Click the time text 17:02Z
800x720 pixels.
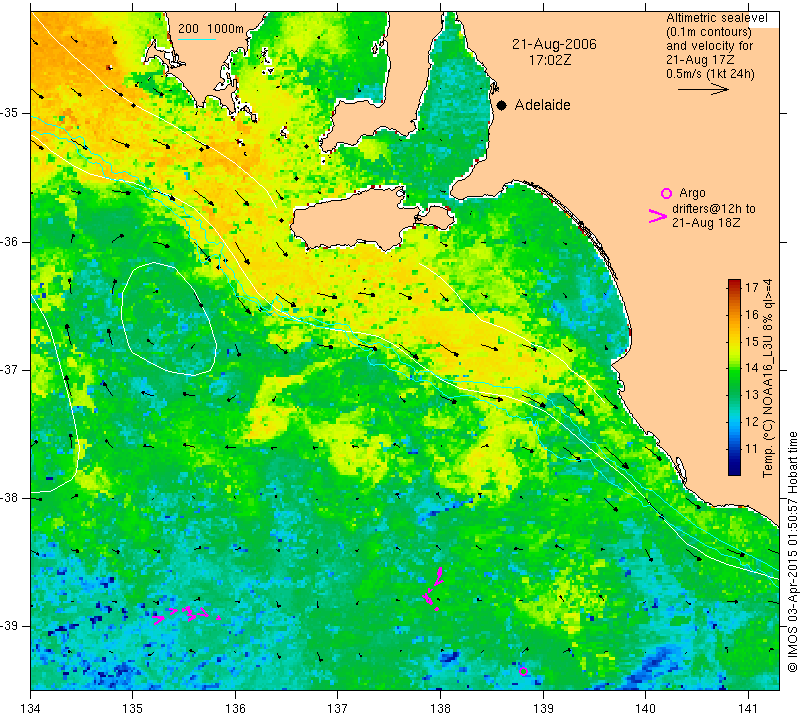(550, 60)
